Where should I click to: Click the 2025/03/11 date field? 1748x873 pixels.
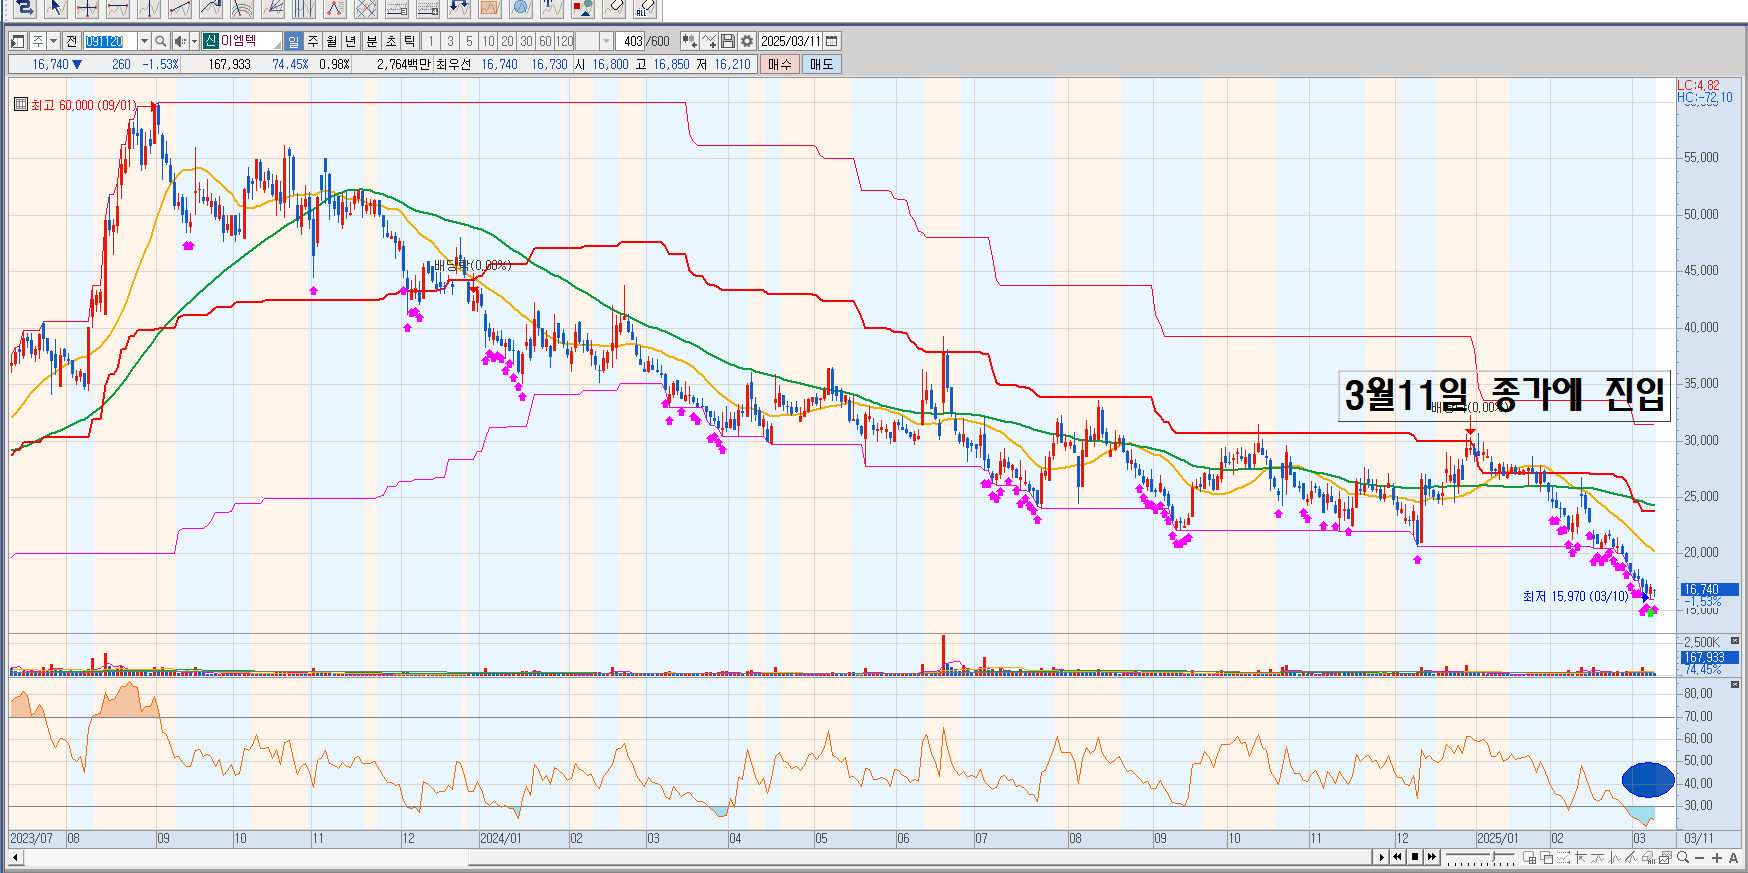pos(790,41)
